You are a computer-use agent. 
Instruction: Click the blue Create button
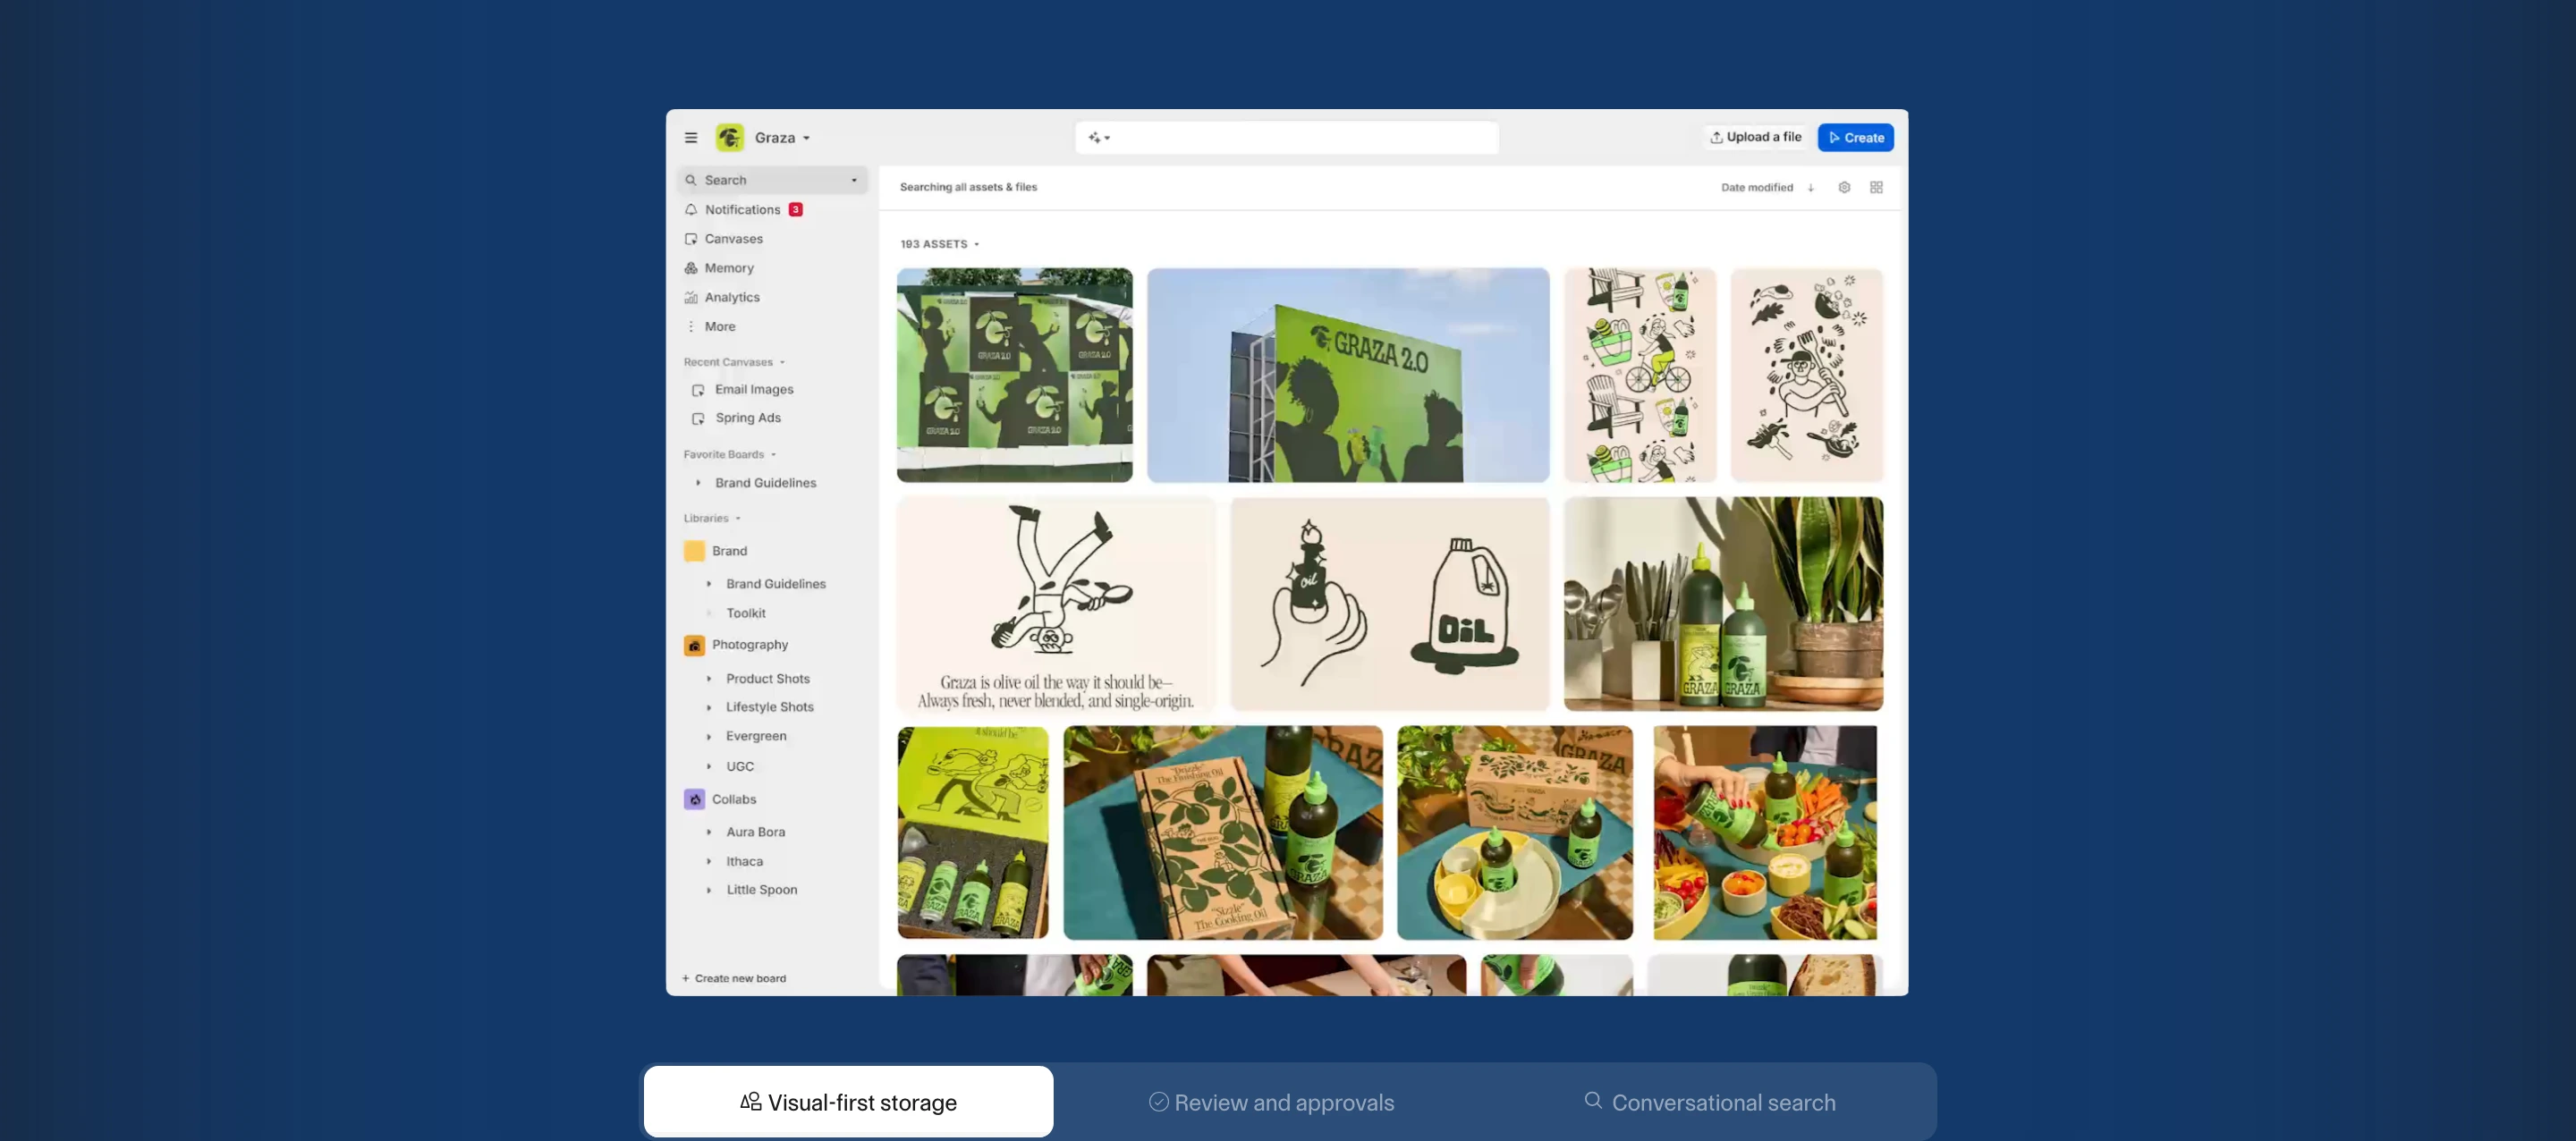[1856, 137]
